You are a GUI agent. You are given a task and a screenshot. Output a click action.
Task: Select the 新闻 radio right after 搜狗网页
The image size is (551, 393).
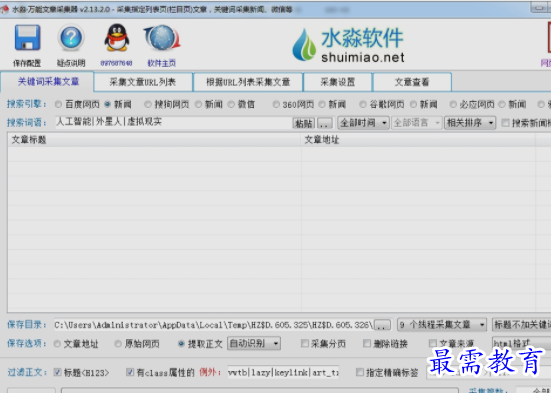tap(199, 104)
